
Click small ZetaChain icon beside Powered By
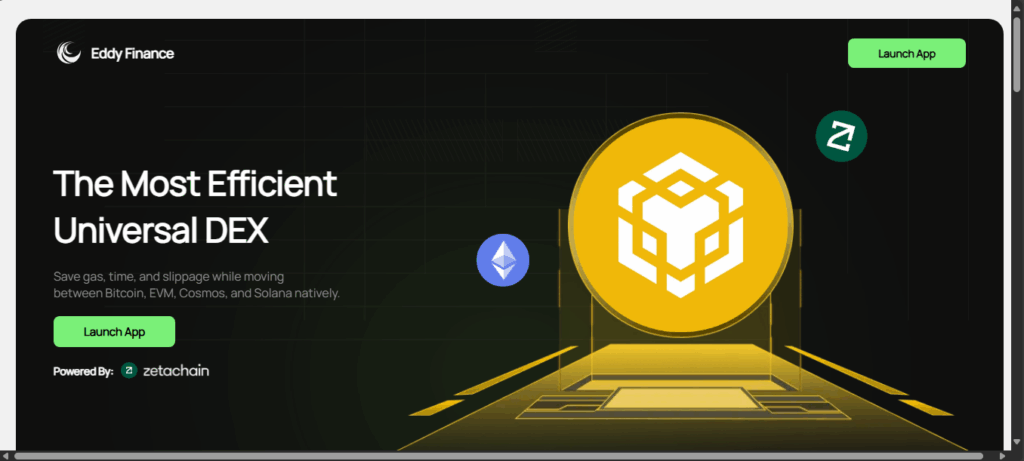coord(129,371)
